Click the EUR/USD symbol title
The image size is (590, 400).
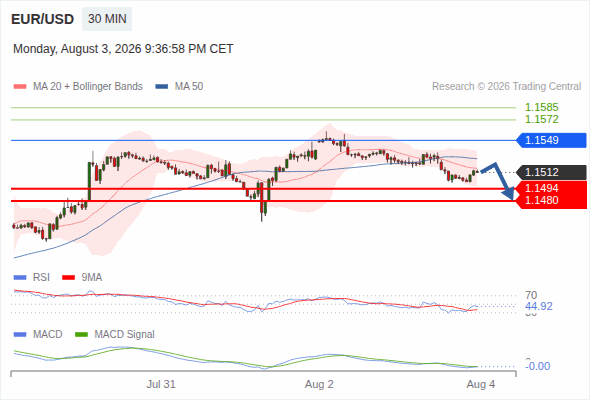[x=43, y=19]
